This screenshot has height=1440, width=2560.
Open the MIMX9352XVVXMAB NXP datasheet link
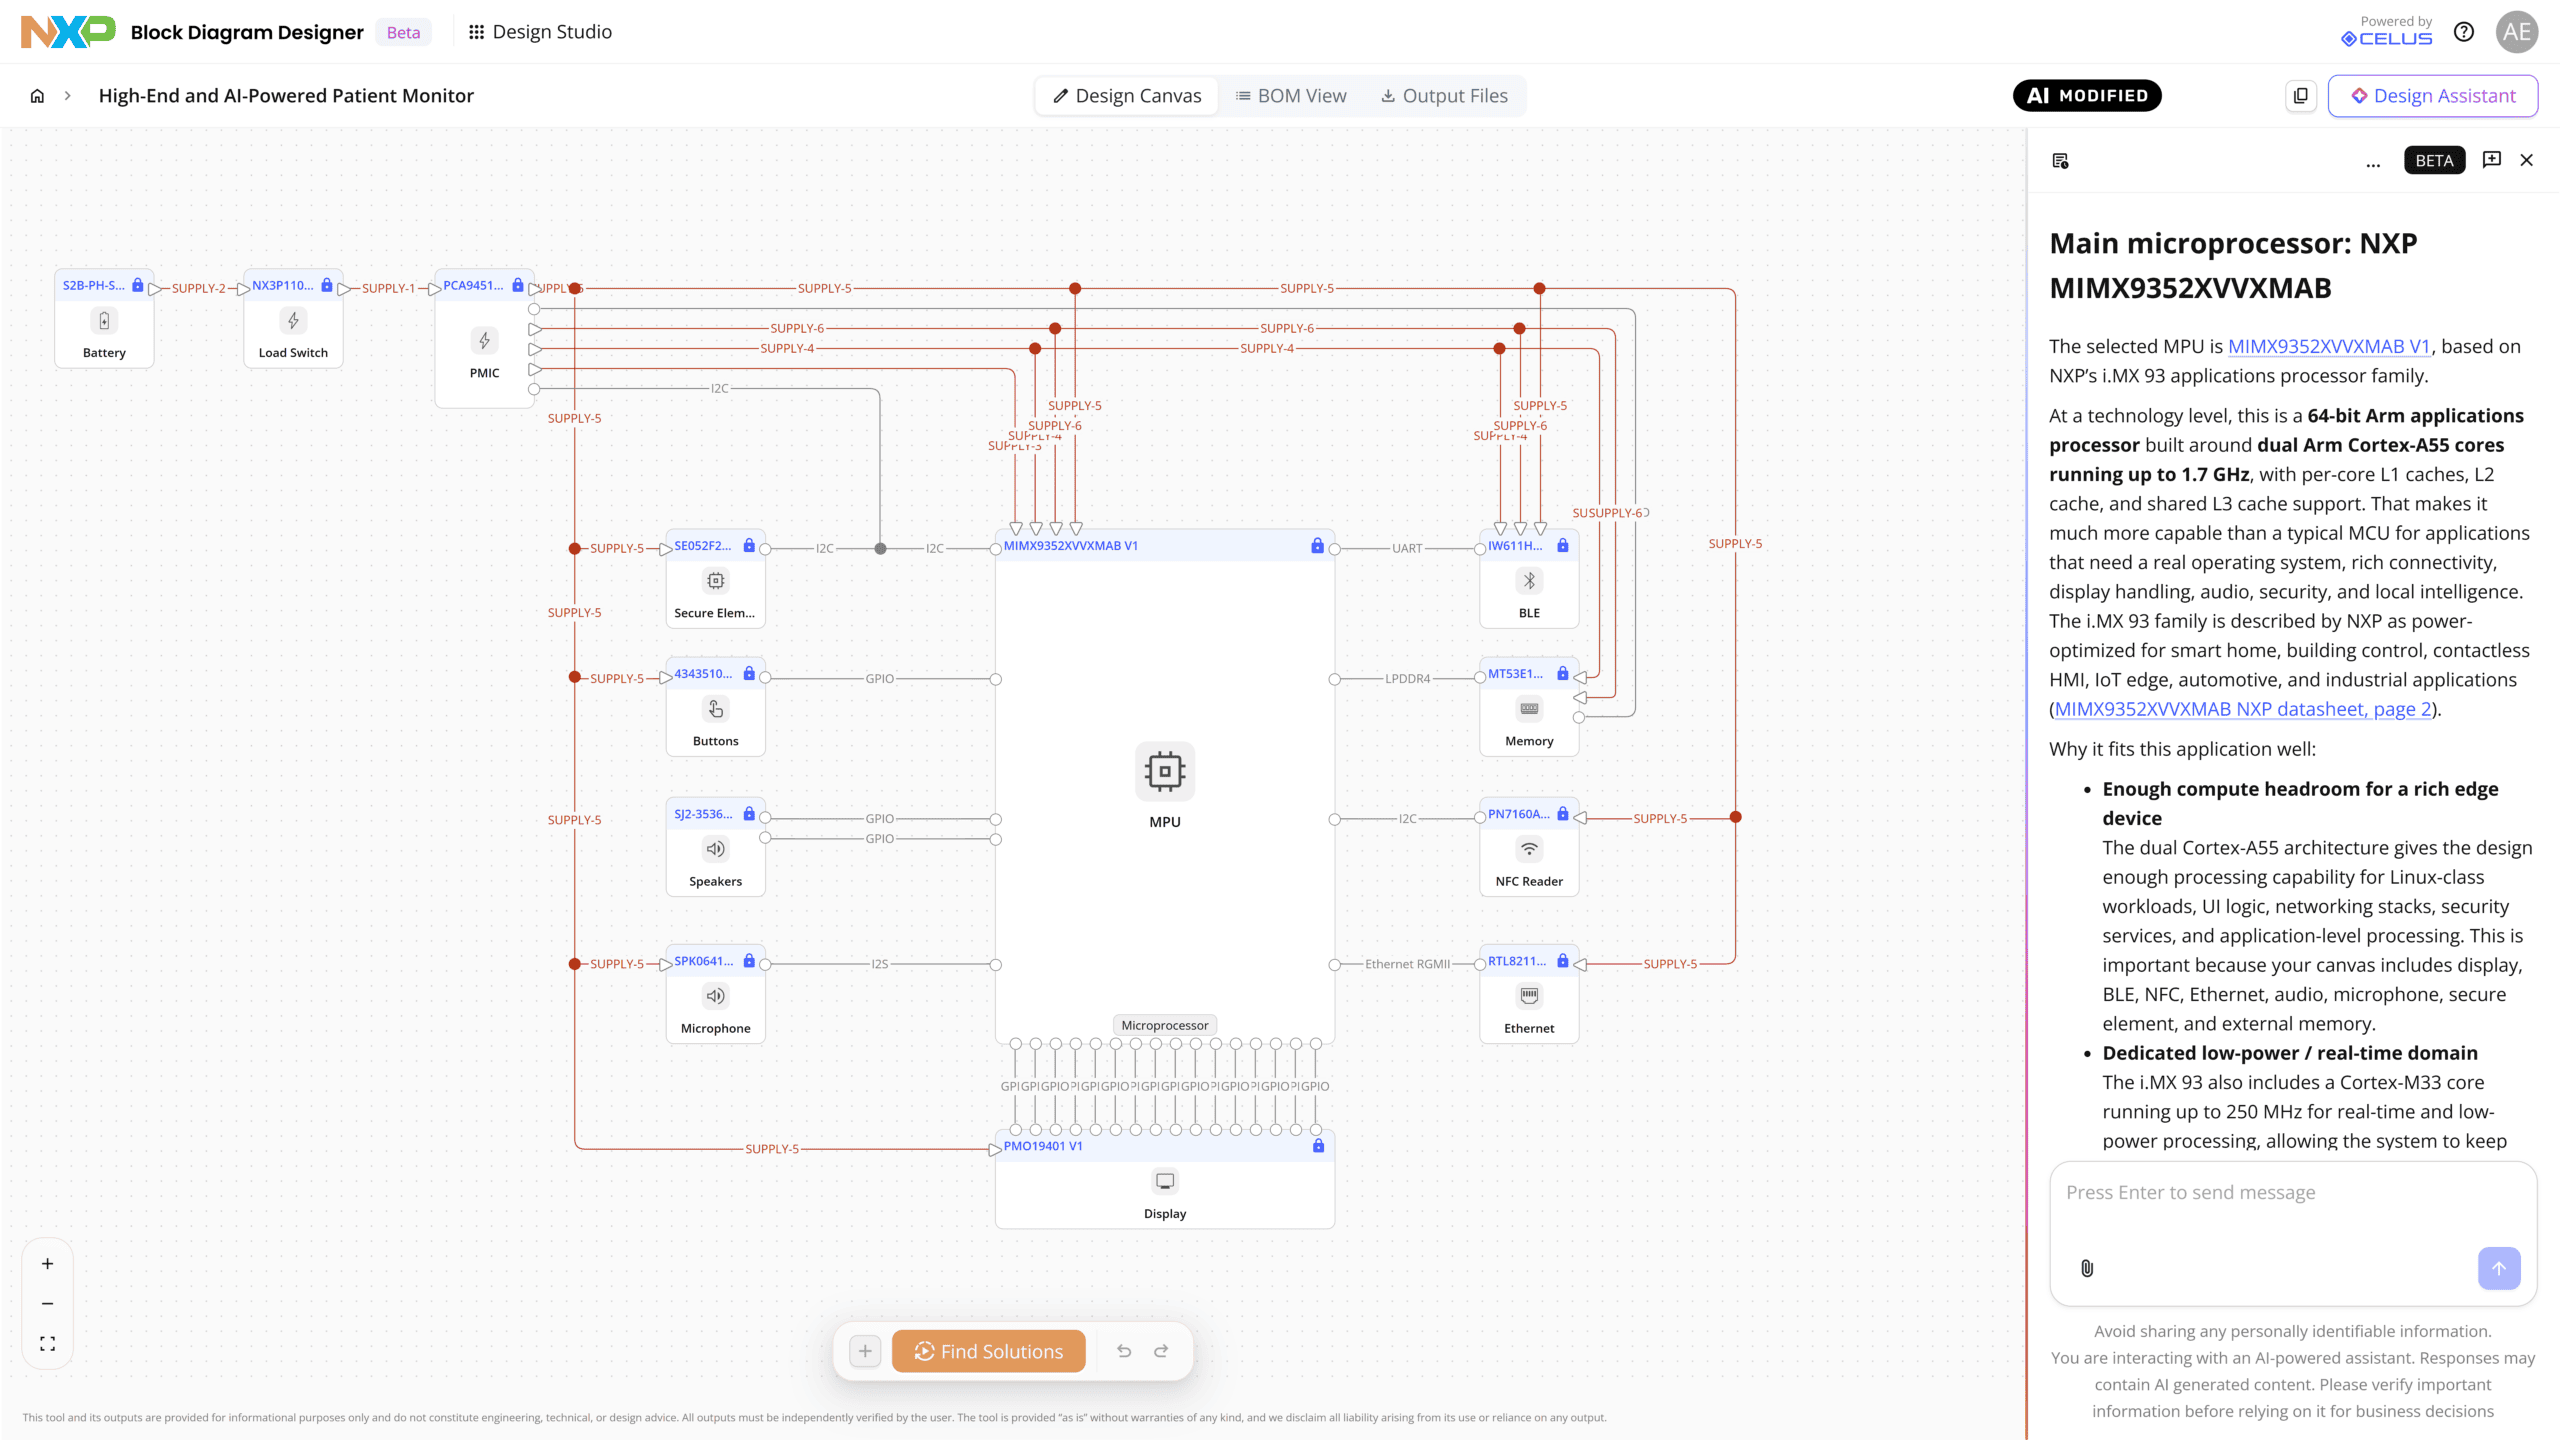(x=2243, y=709)
